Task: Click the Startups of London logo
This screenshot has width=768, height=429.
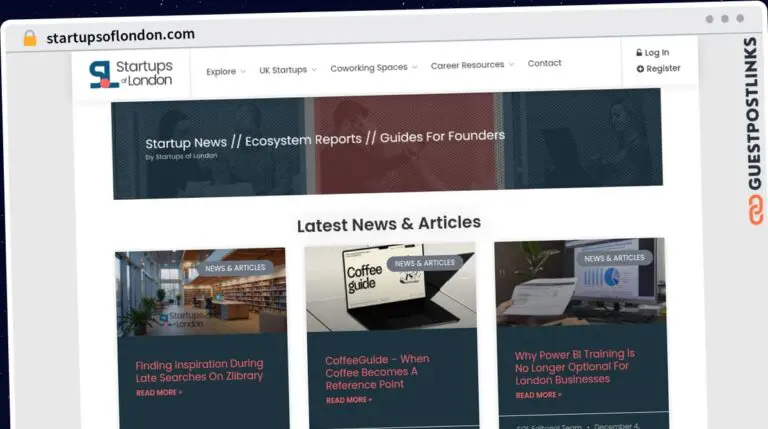Action: [x=131, y=73]
